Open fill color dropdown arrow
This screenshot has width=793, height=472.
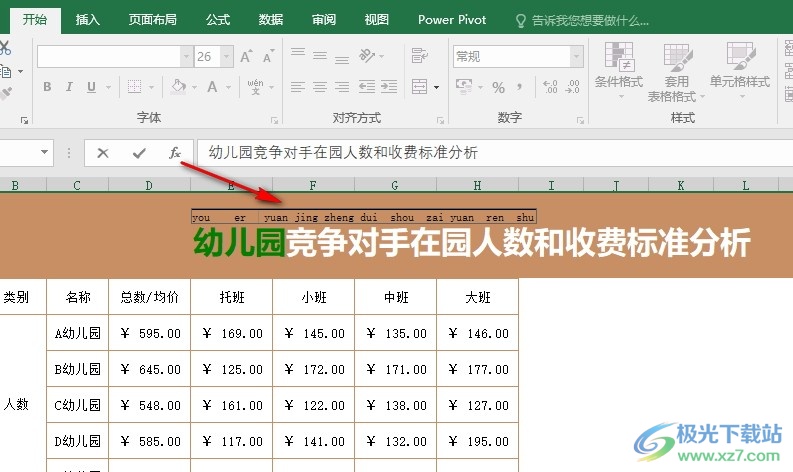pos(194,88)
